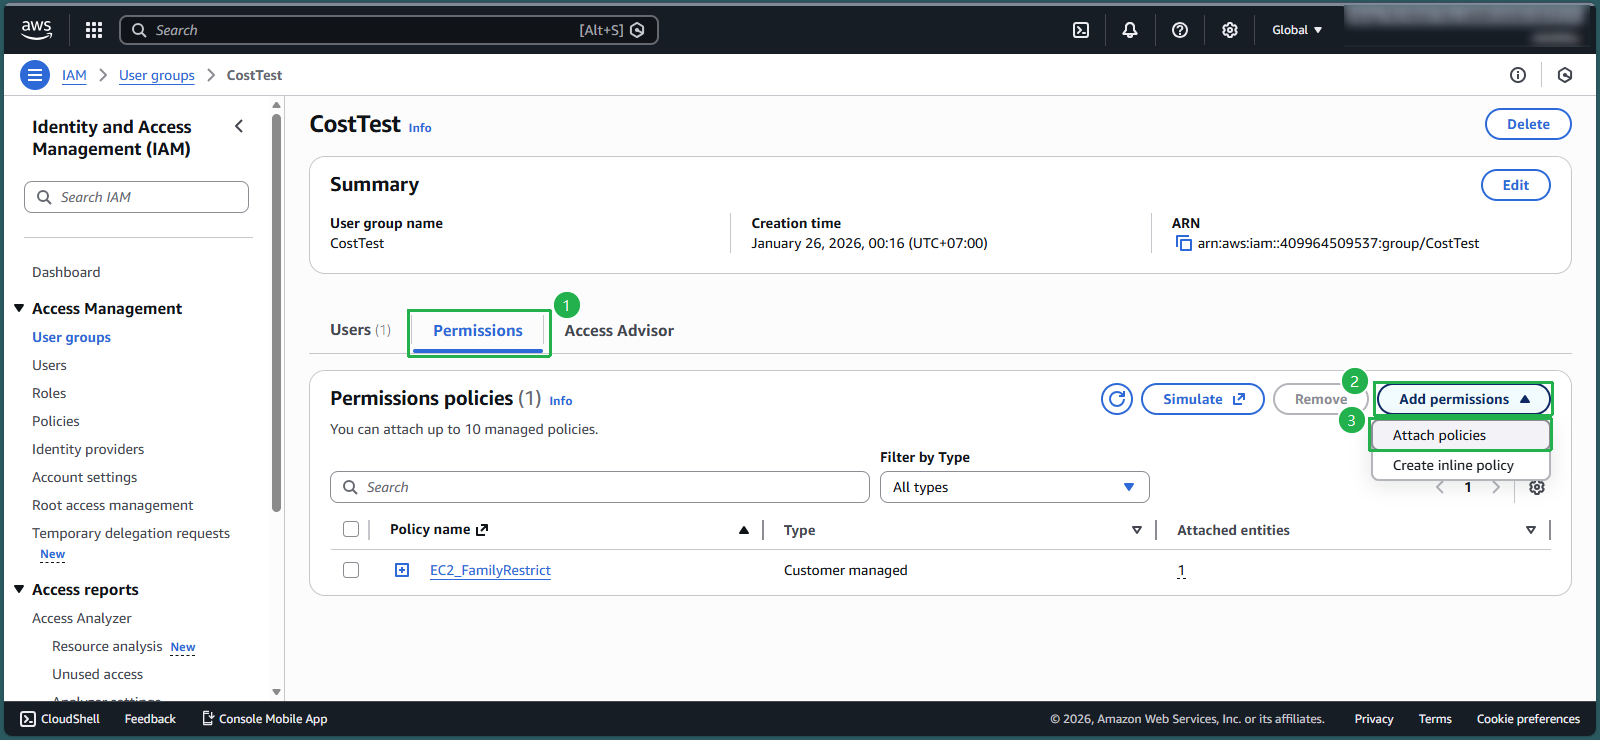Open Roles in side navigation
The image size is (1600, 740).
pyautogui.click(x=49, y=393)
